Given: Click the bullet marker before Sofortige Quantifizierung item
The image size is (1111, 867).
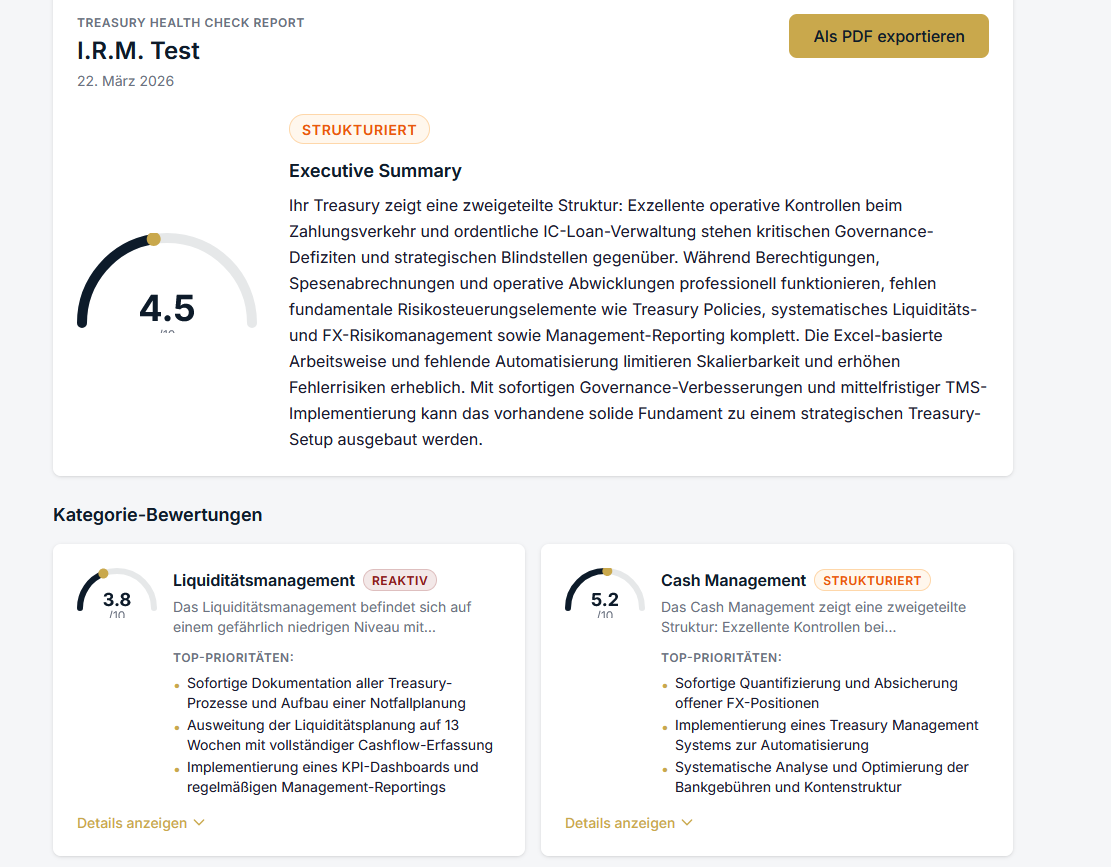Looking at the screenshot, I should [x=664, y=684].
